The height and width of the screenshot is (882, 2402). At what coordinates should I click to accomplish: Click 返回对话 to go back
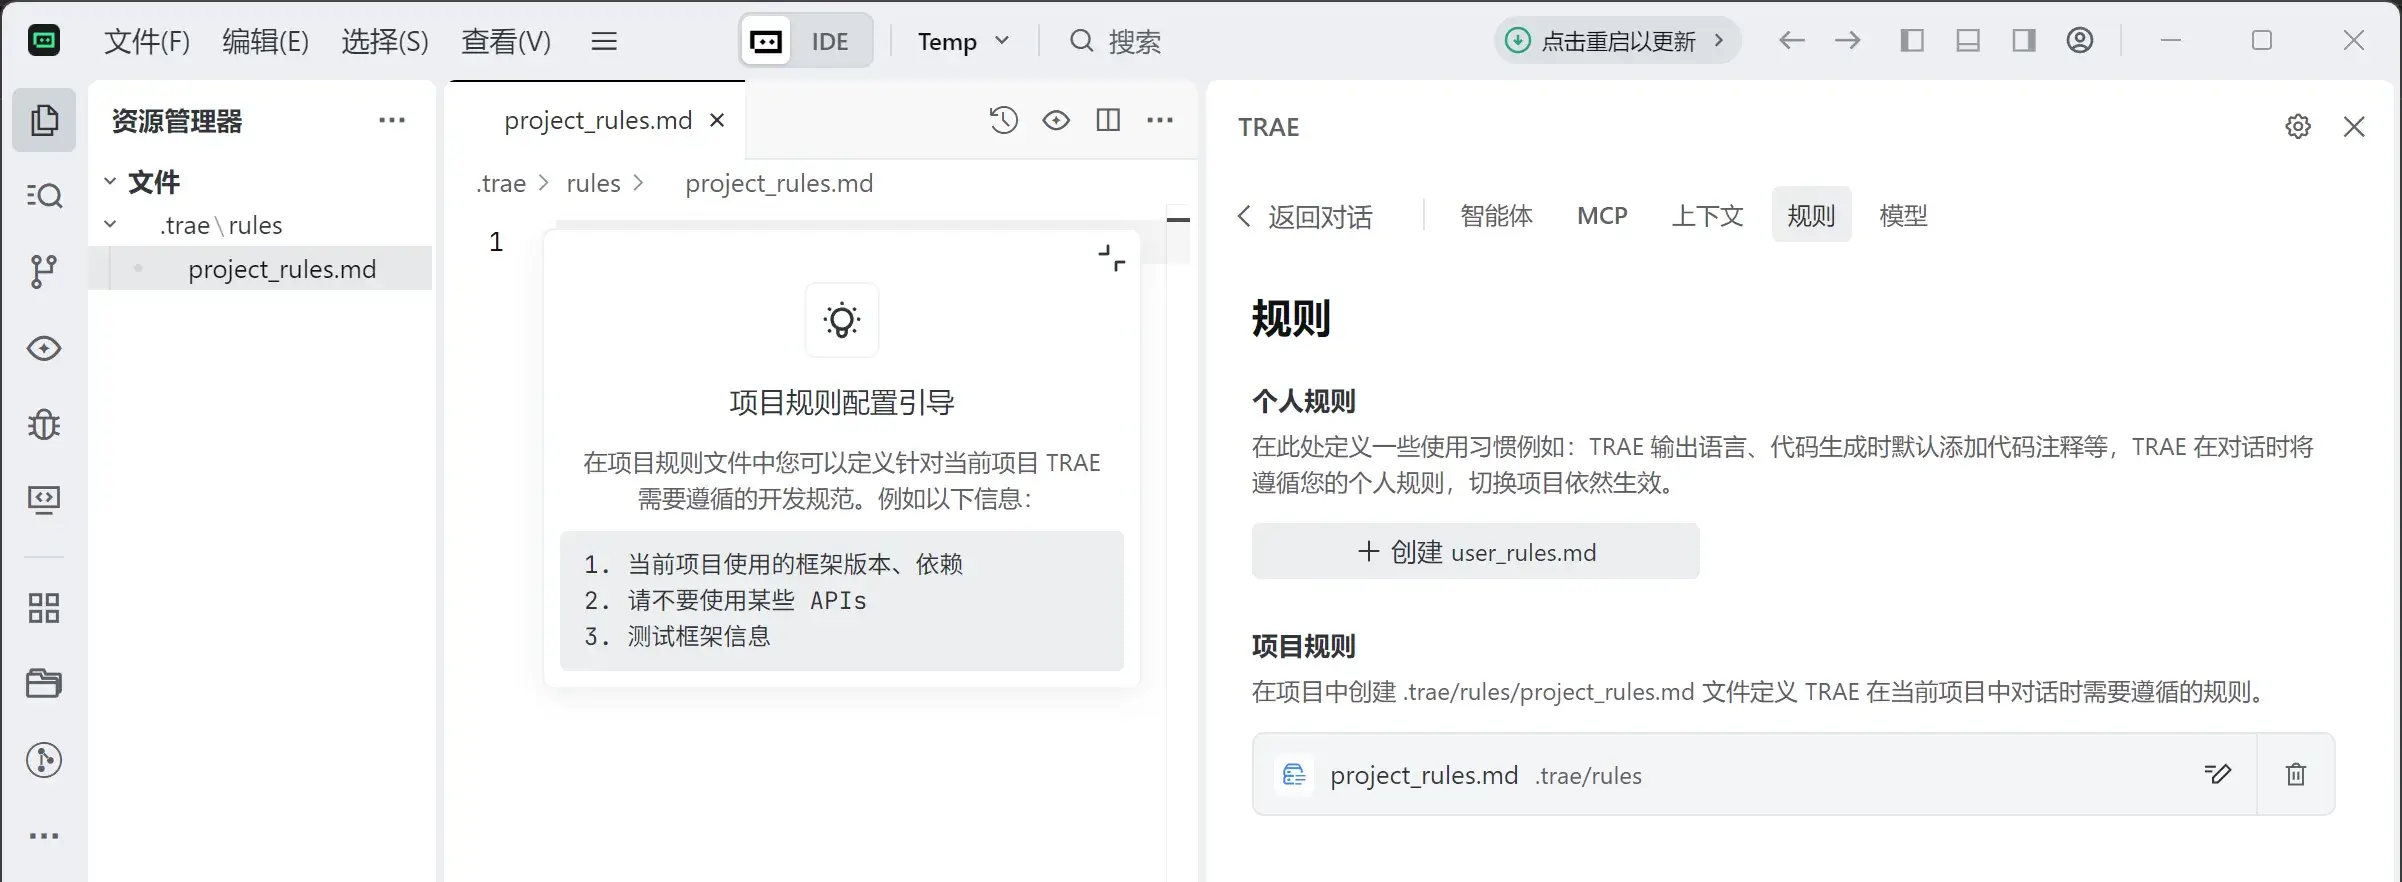click(x=1305, y=217)
